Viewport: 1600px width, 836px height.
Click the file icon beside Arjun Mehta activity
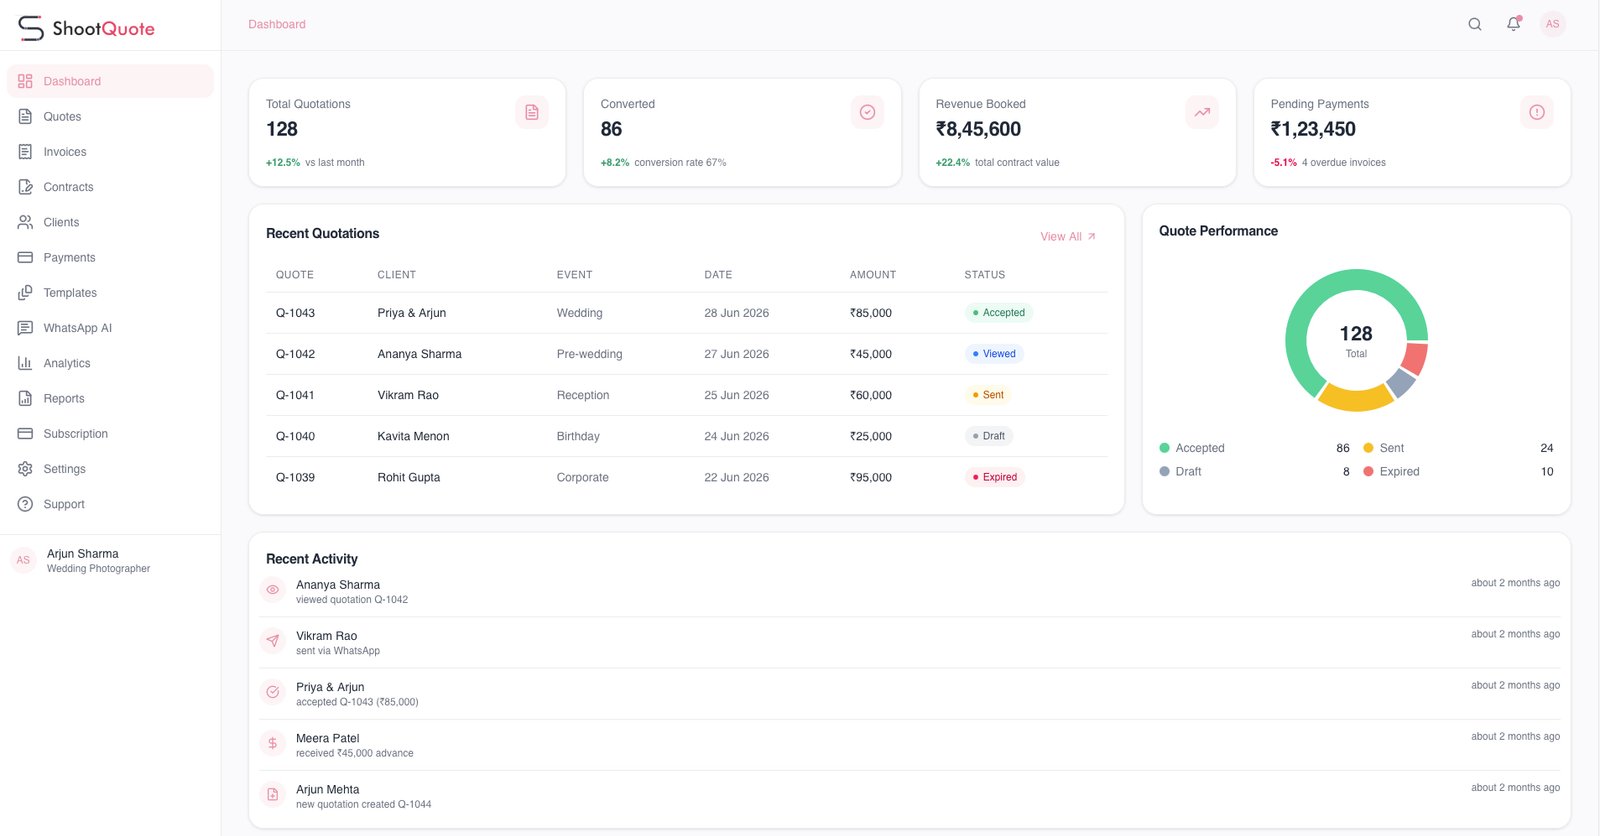tap(272, 794)
